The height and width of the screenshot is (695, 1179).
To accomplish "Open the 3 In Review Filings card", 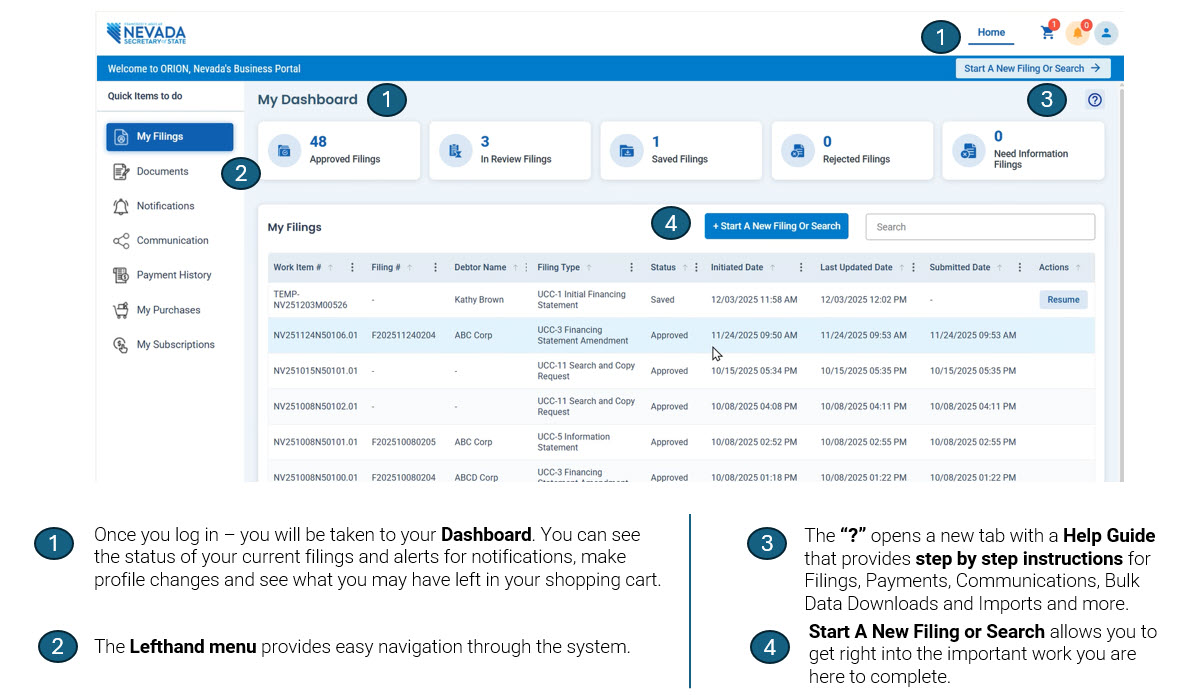I will click(510, 150).
